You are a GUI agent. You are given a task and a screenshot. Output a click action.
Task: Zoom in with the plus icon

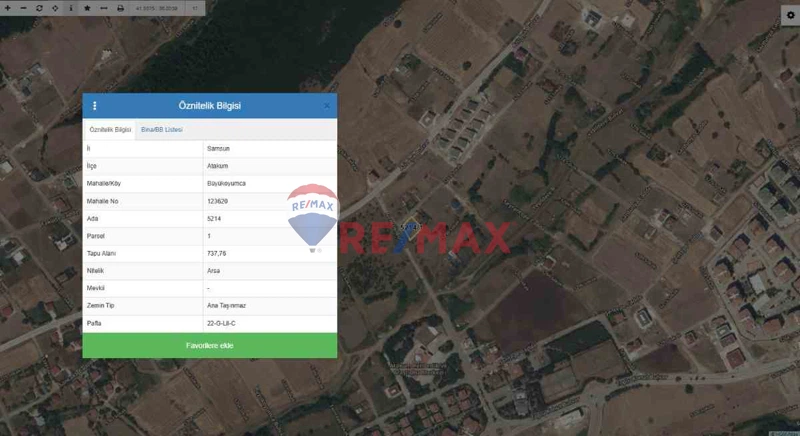click(x=8, y=8)
